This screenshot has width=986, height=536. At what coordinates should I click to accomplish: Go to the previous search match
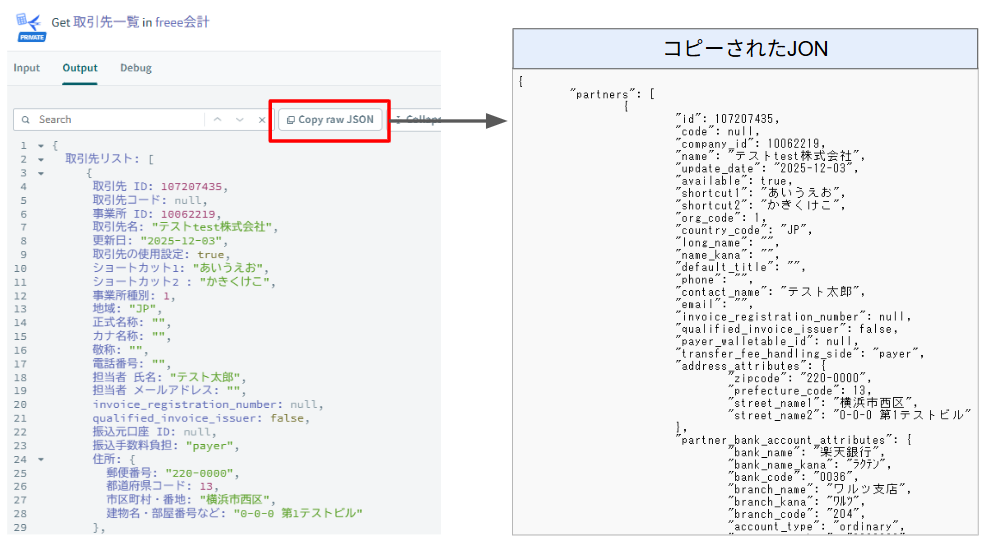[218, 120]
